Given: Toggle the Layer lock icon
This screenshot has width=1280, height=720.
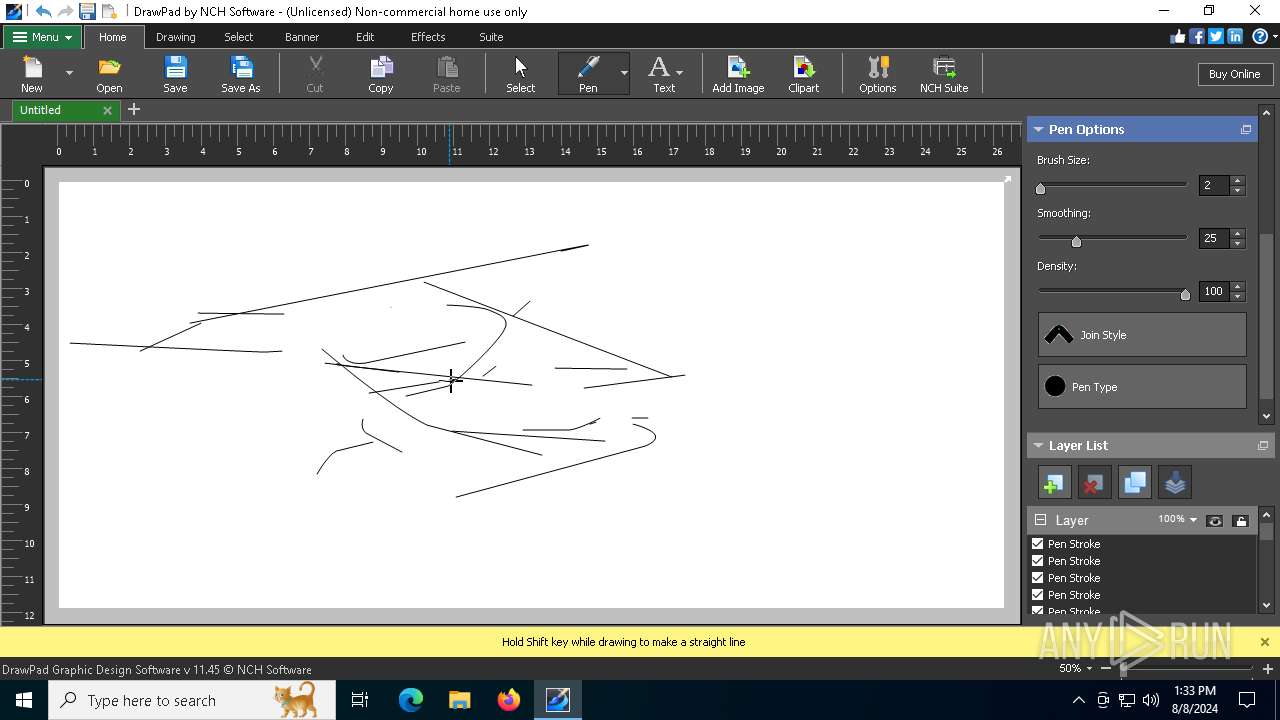Looking at the screenshot, I should tap(1241, 520).
